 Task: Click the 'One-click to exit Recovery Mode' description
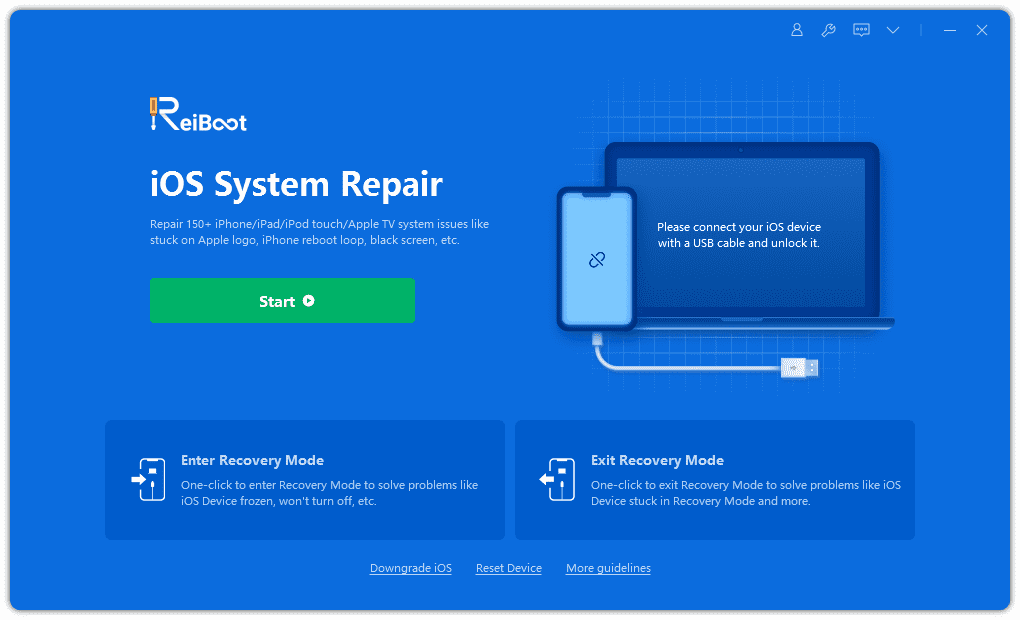click(745, 493)
